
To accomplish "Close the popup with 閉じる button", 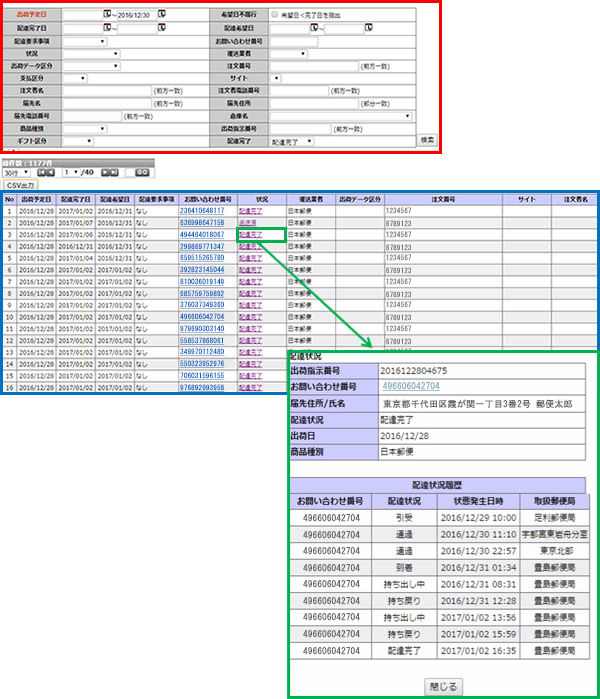I will tap(445, 686).
